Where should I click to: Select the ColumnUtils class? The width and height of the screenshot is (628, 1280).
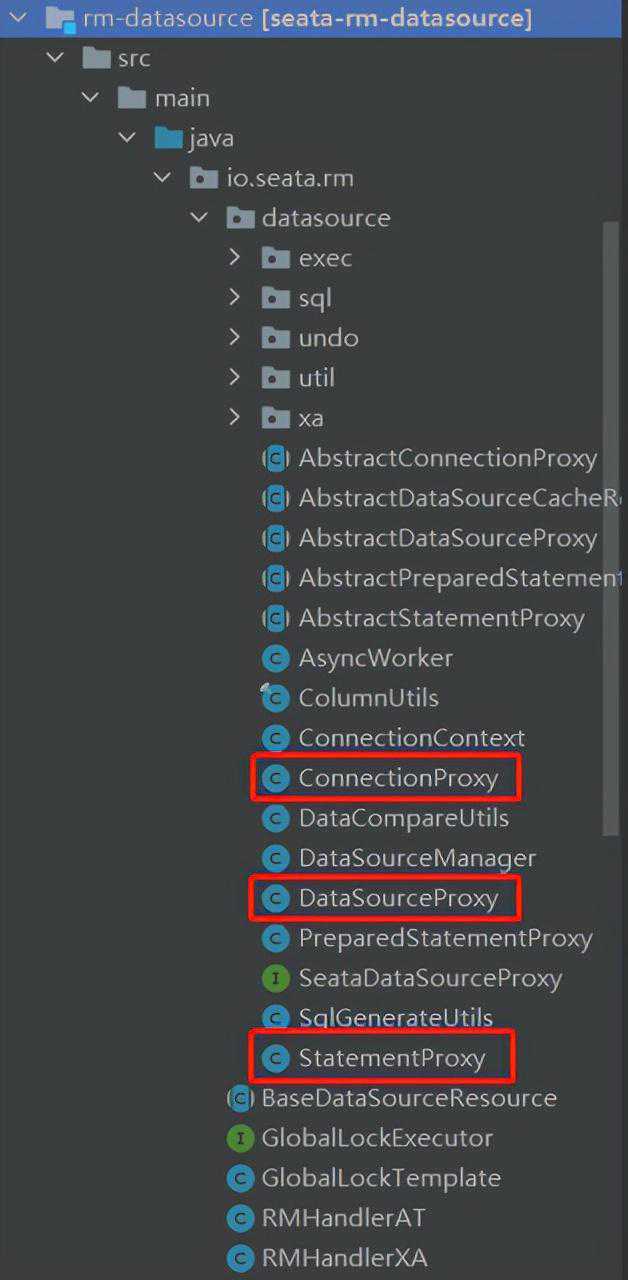coord(368,698)
